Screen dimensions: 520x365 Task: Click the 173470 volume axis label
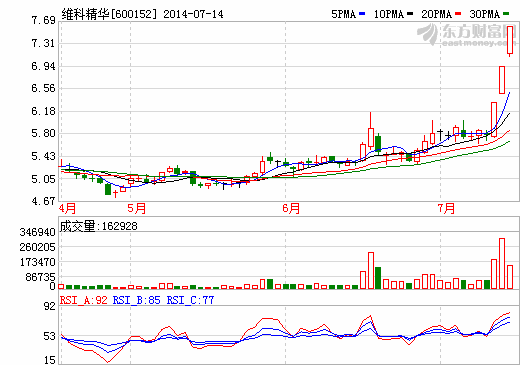click(38, 262)
